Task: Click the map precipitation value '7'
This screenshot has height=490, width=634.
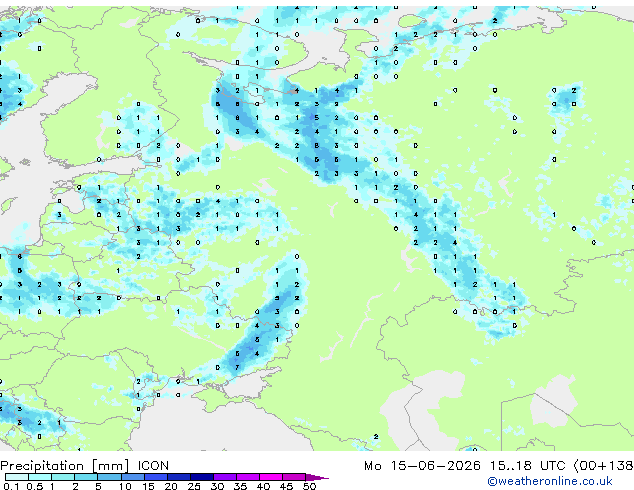Action: click(x=237, y=368)
